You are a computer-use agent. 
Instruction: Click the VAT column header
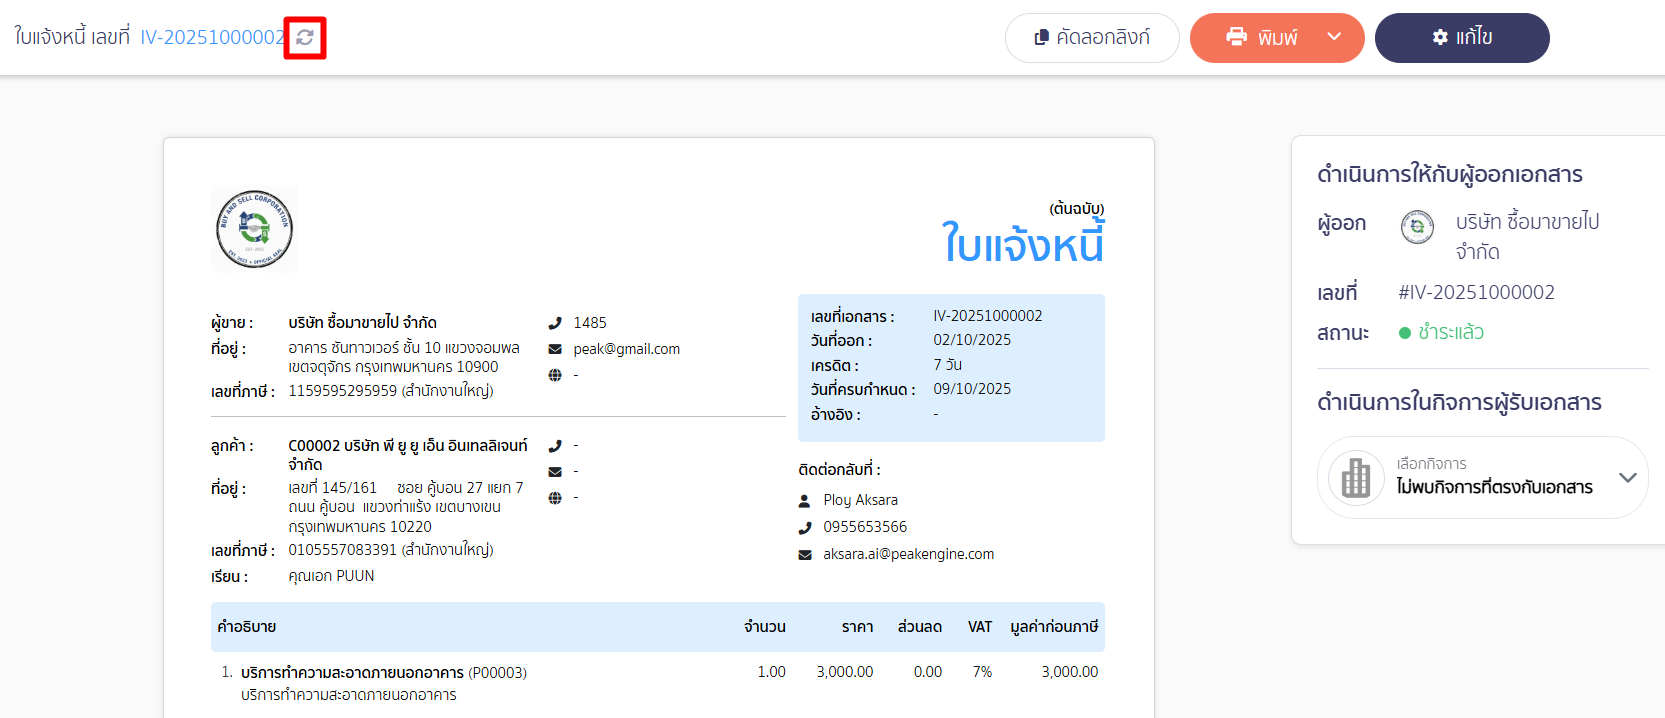coord(980,627)
